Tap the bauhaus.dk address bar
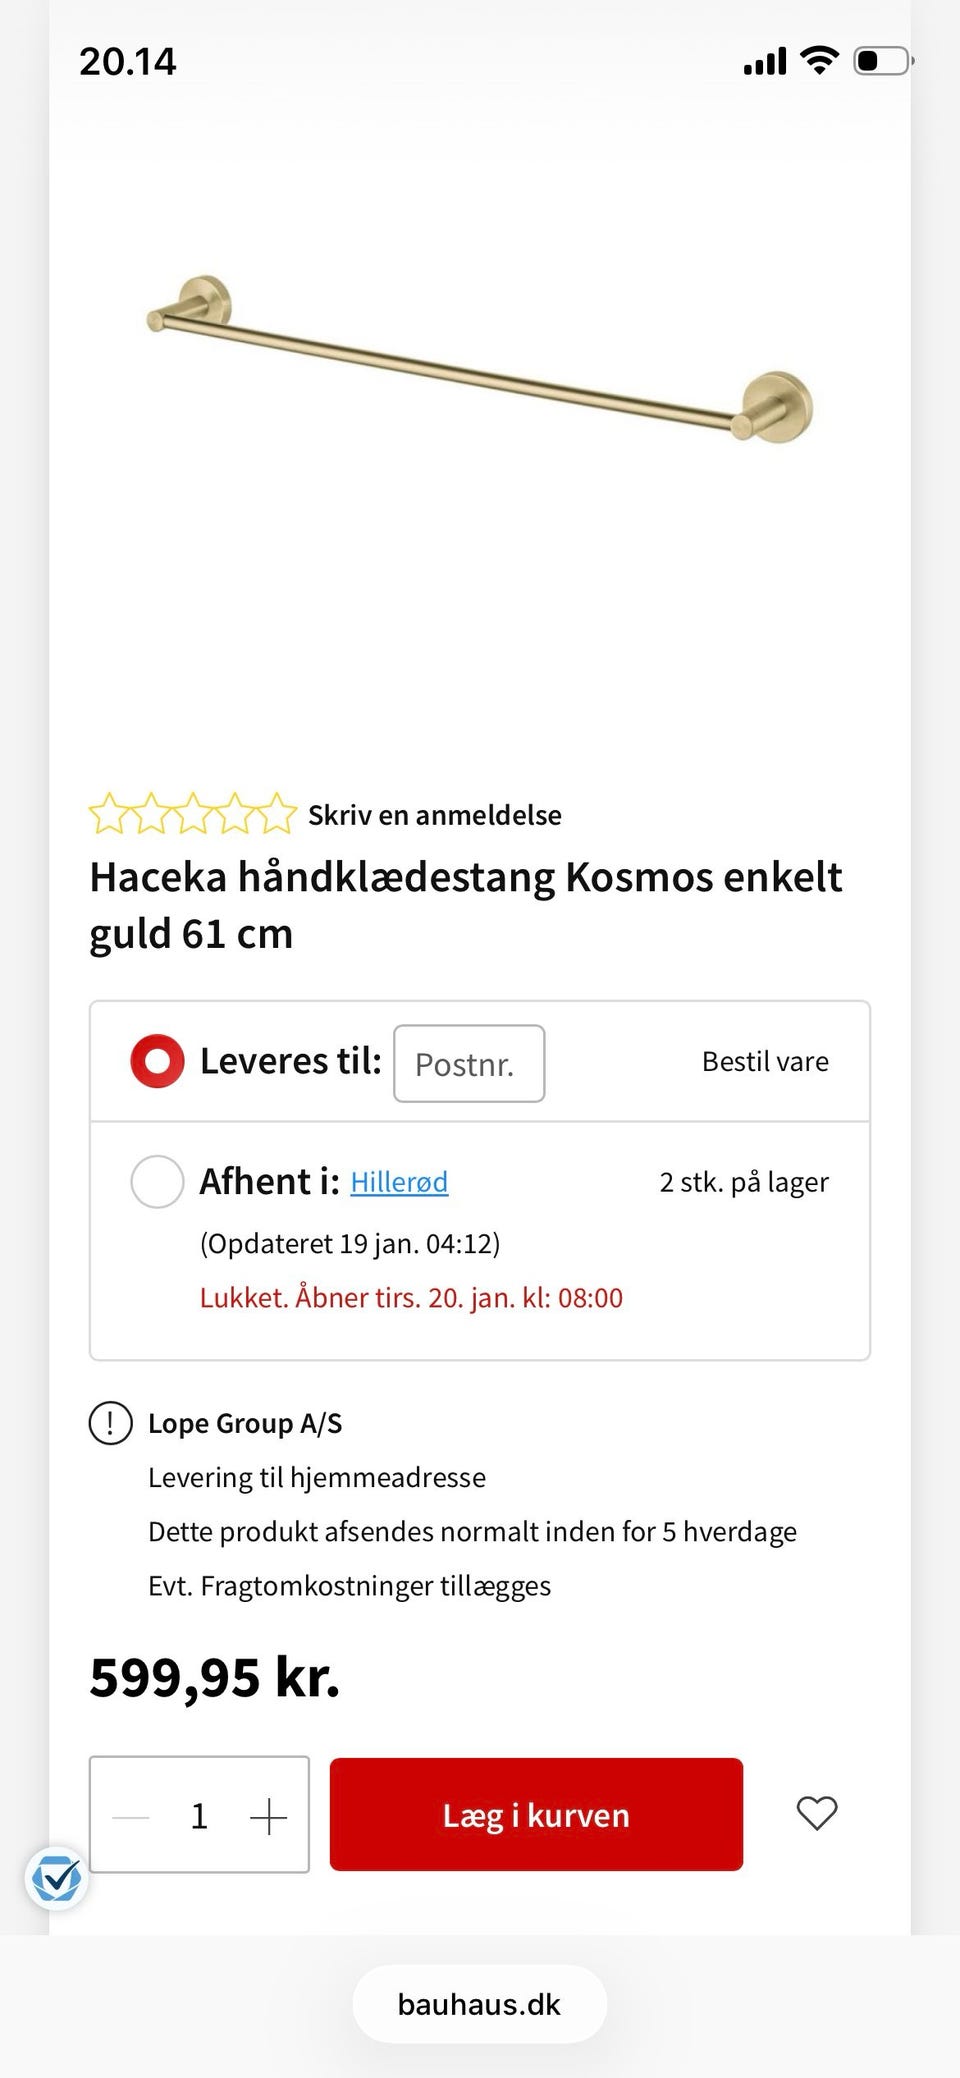The height and width of the screenshot is (2078, 960). [x=479, y=2004]
